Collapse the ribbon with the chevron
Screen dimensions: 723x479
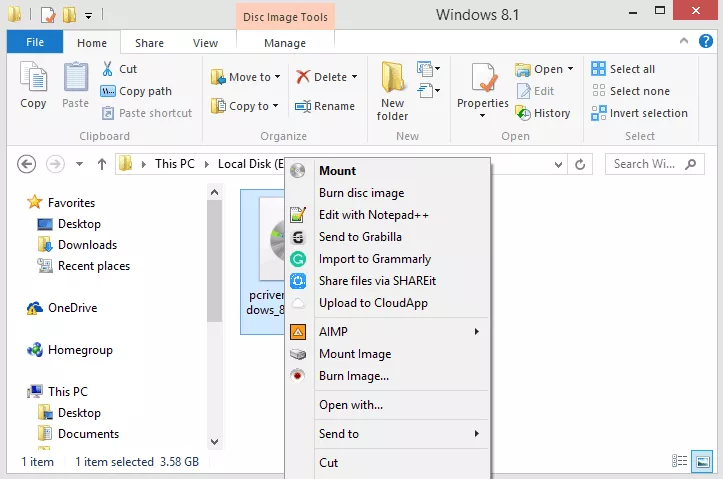[x=684, y=41]
